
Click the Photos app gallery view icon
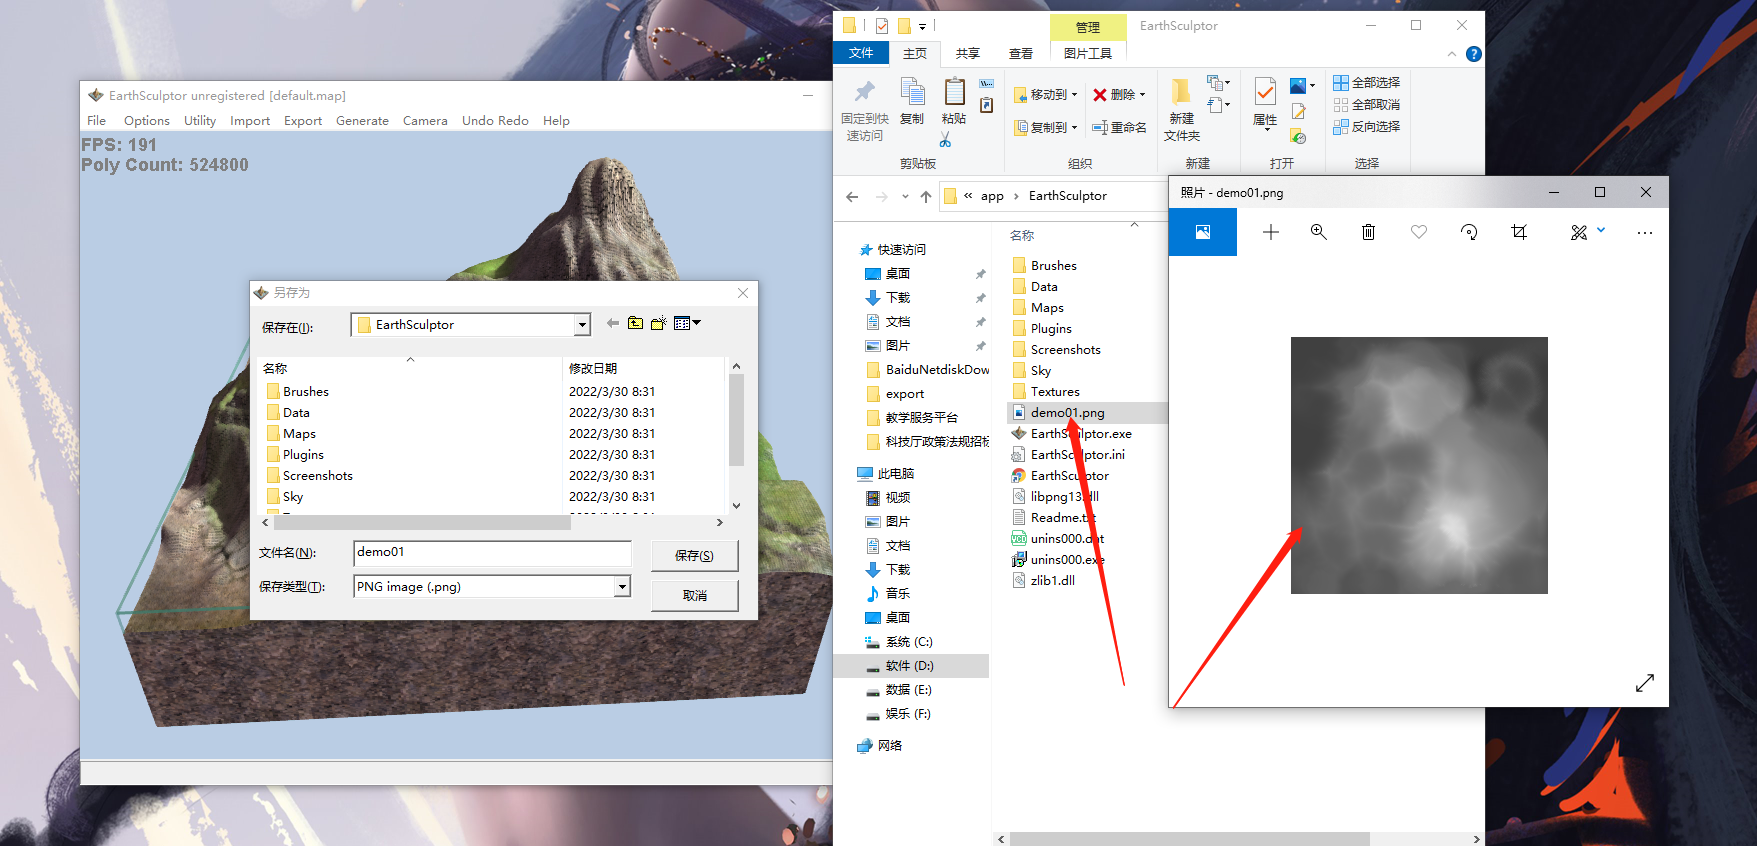pos(1203,232)
